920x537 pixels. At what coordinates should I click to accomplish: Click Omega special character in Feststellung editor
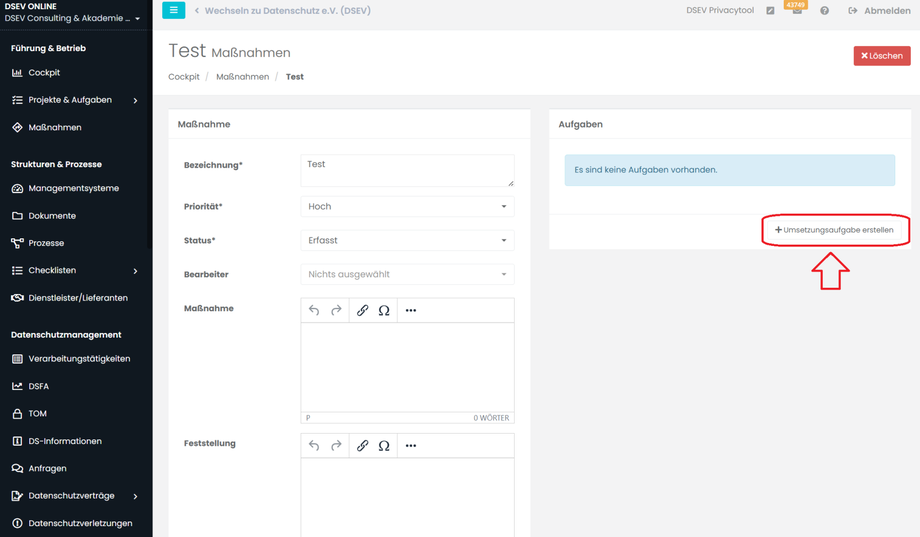(x=384, y=445)
